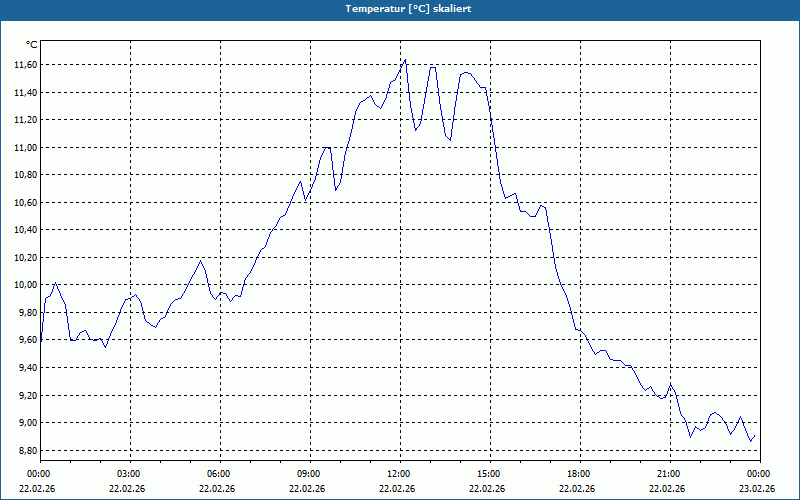Image resolution: width=800 pixels, height=500 pixels.
Task: Click the 23.02.26 date label
Action: click(x=757, y=489)
